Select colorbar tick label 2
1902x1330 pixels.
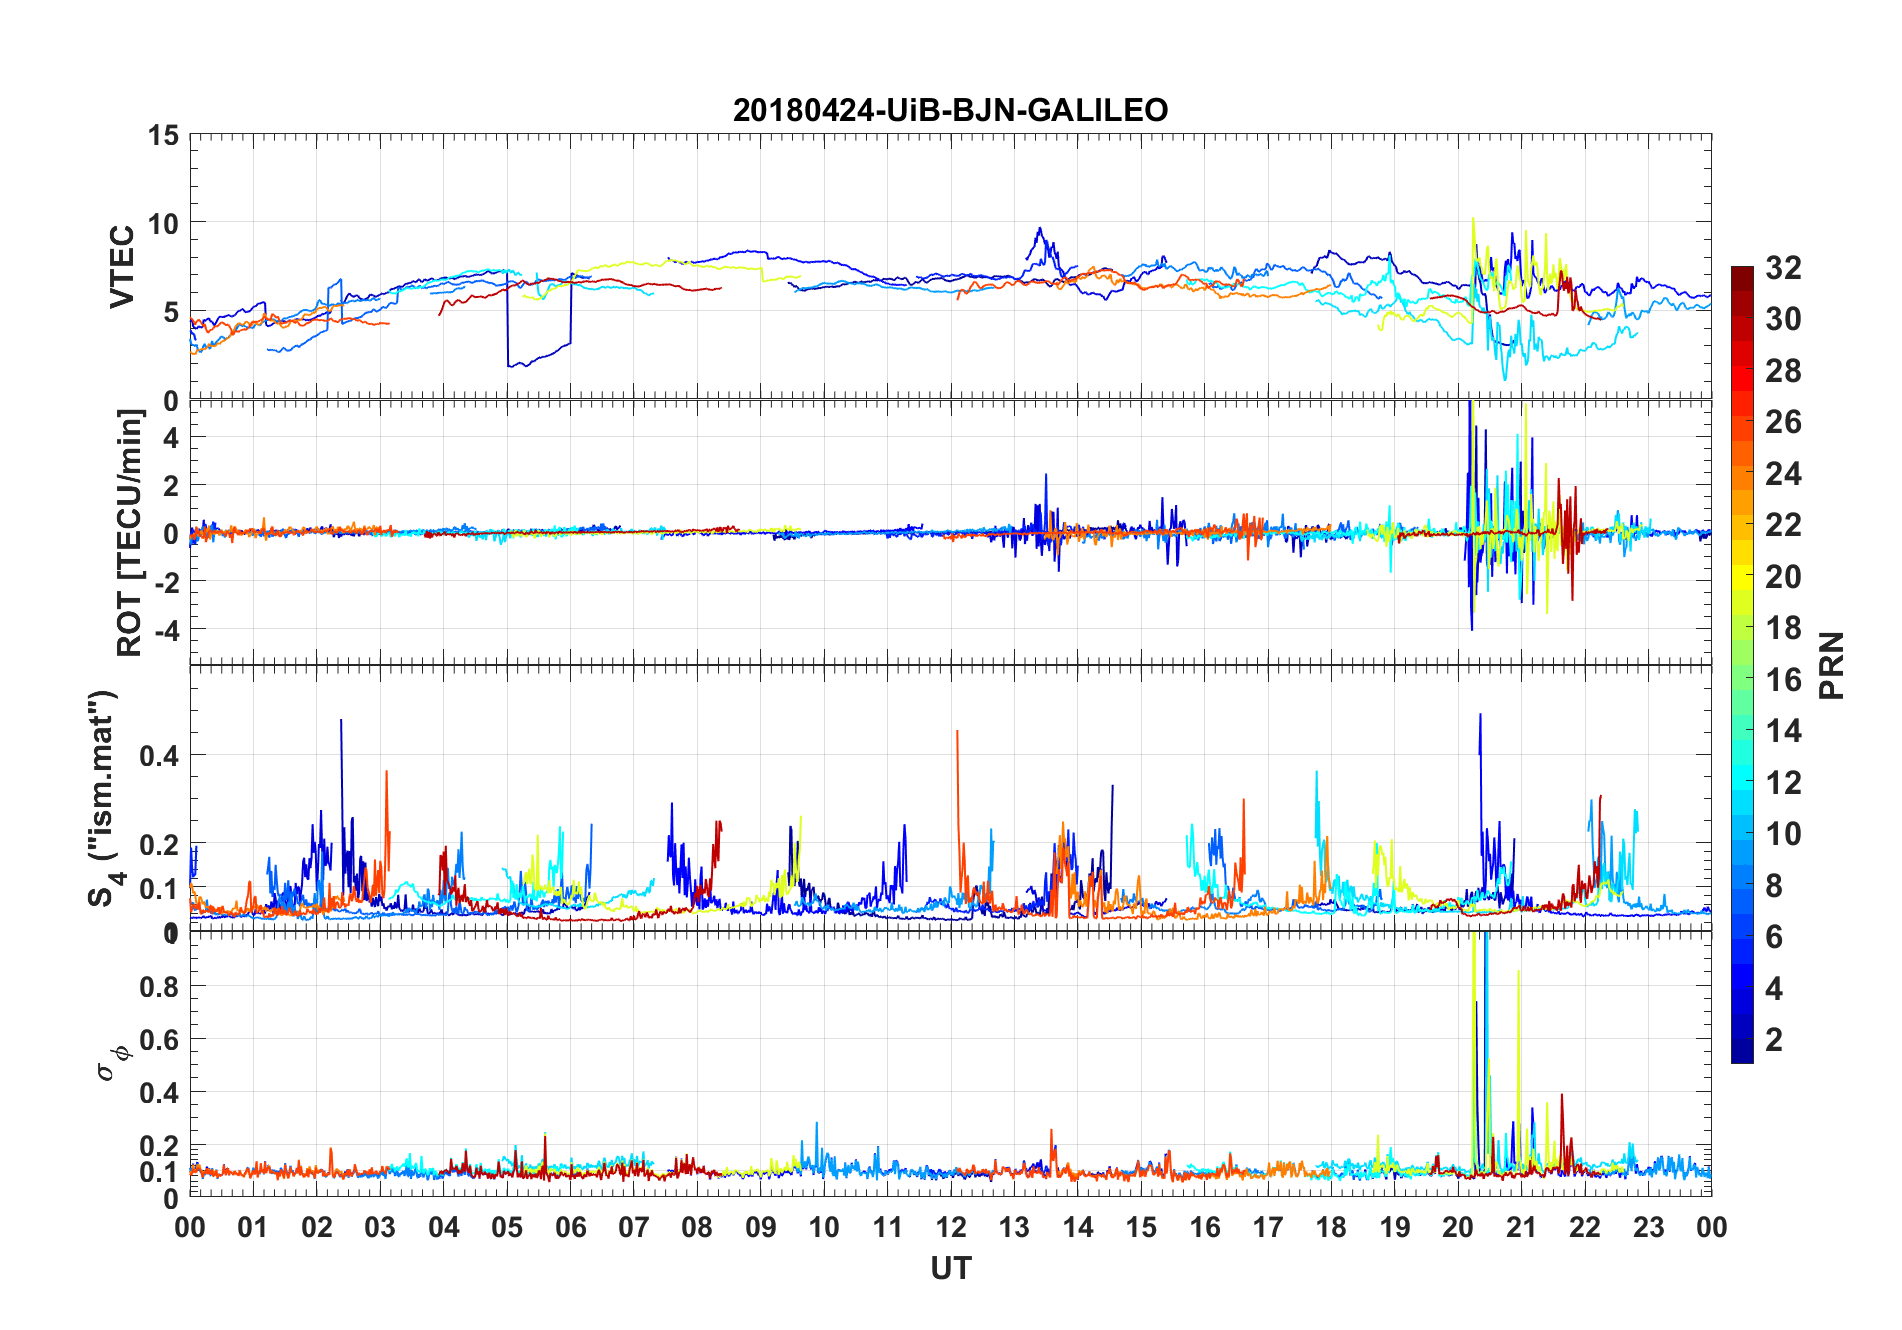1774,1040
